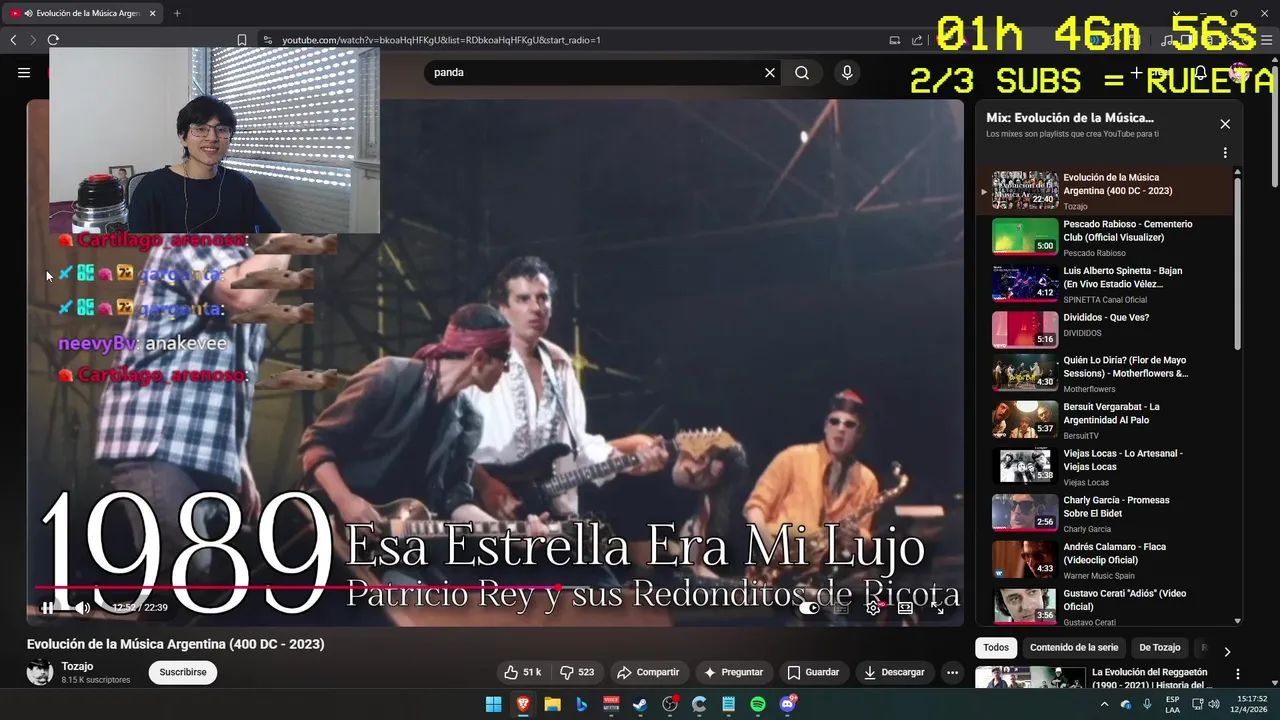1280x720 pixels.
Task: Open the YouTube hamburger guide menu
Action: (24, 72)
